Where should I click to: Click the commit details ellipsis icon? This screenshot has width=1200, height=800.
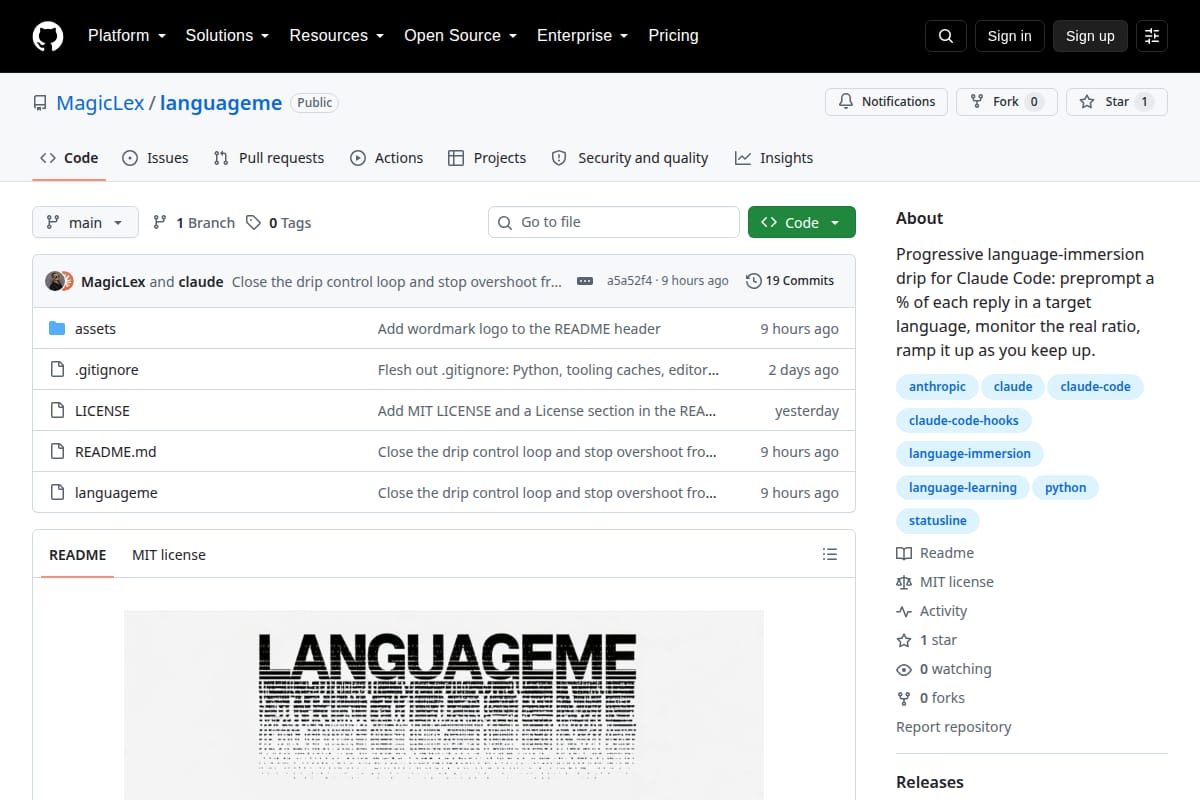click(585, 281)
